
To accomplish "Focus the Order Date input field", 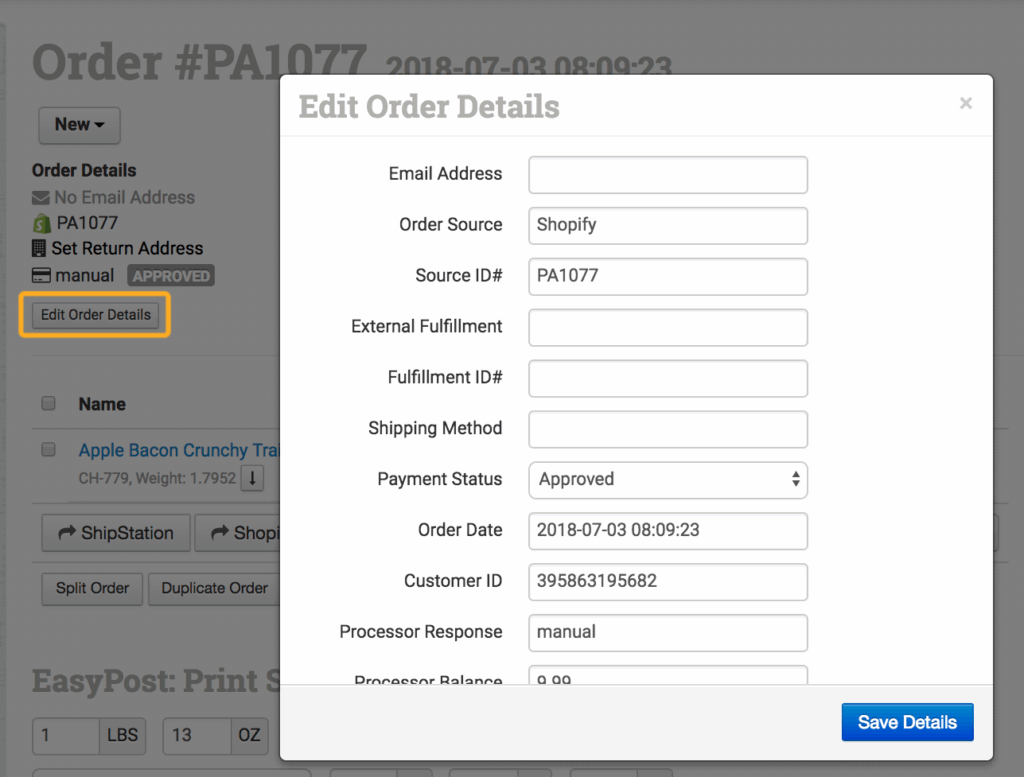I will tap(667, 531).
